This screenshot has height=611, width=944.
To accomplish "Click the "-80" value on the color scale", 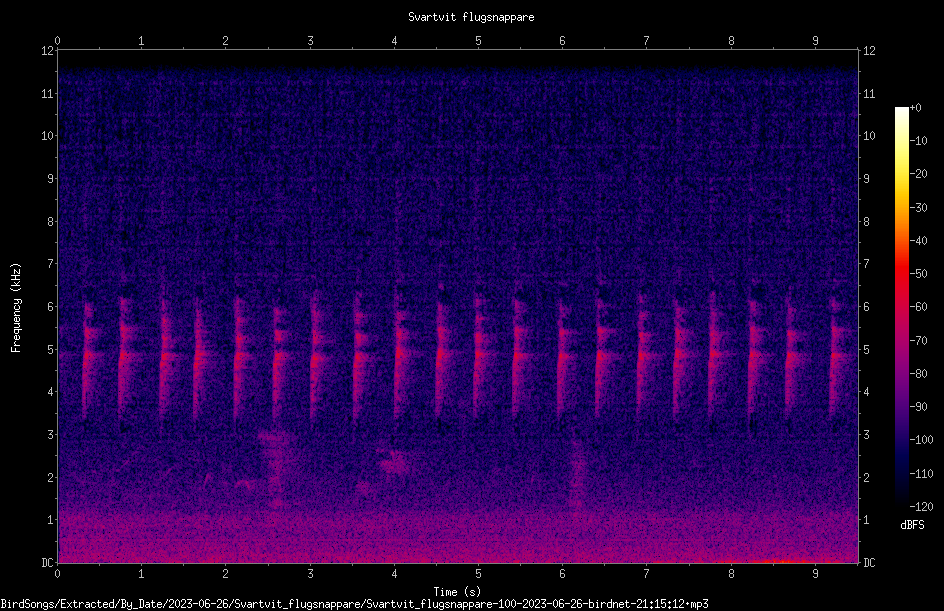I will [918, 374].
